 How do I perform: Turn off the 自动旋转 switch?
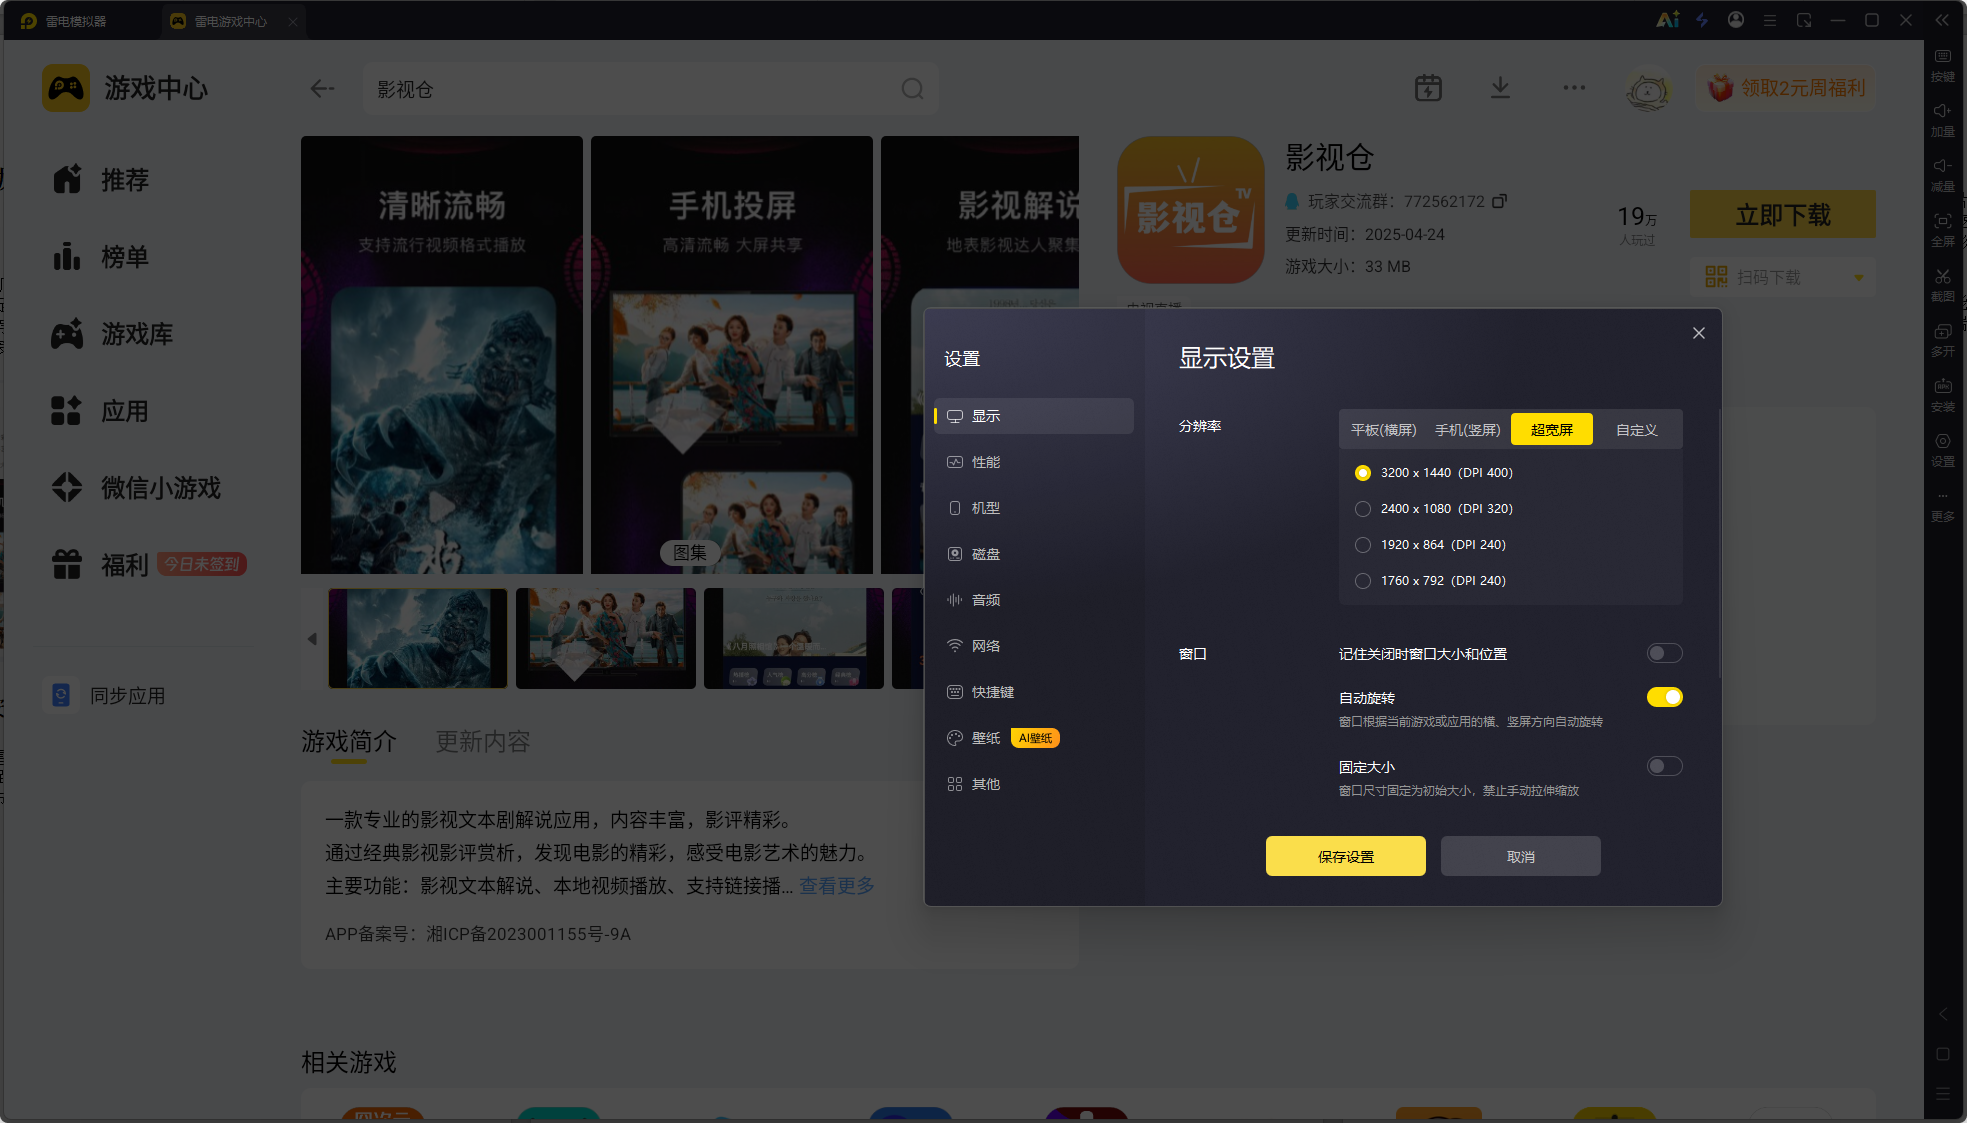click(x=1665, y=697)
